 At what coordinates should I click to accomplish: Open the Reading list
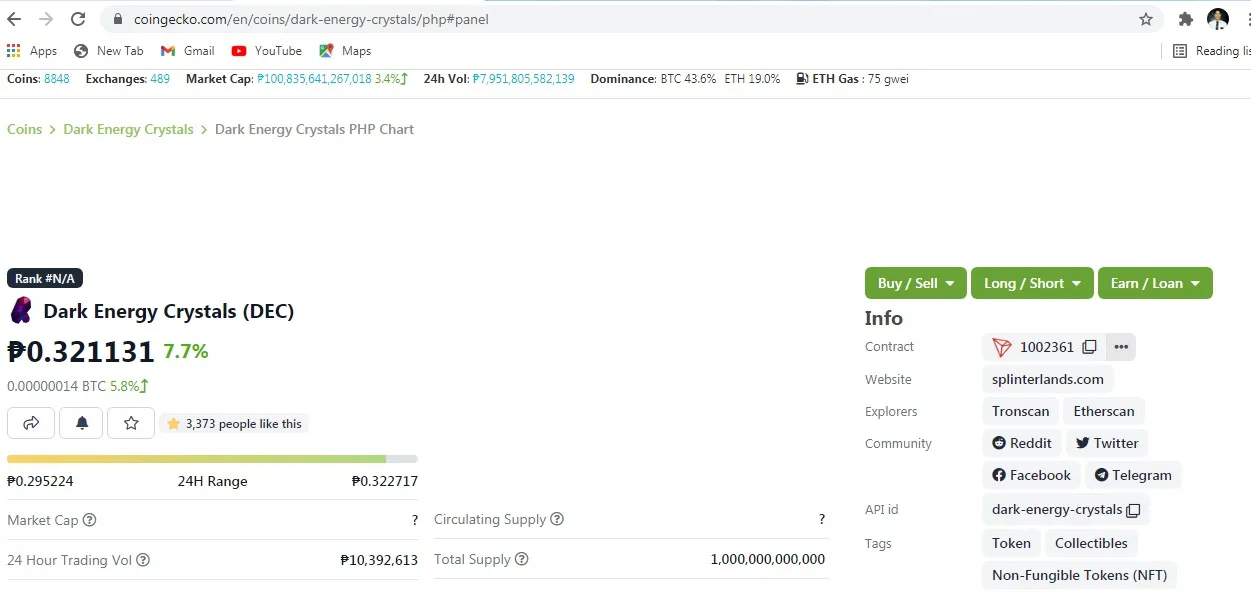1211,51
